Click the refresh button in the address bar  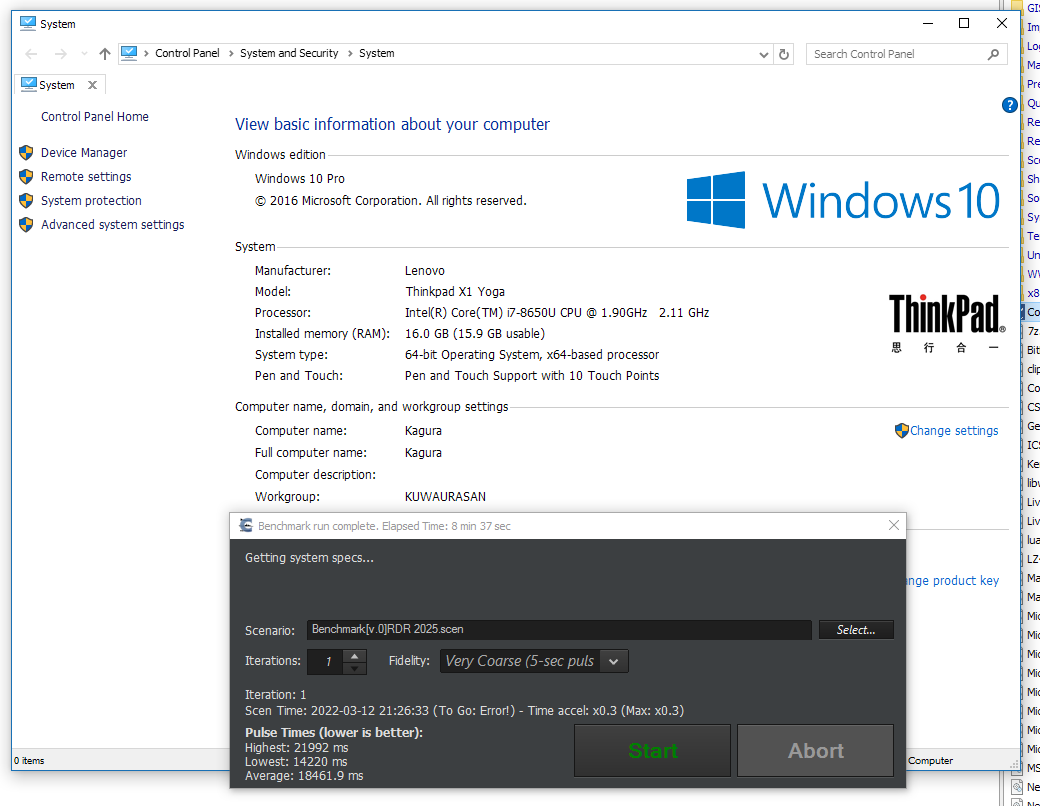coord(784,54)
